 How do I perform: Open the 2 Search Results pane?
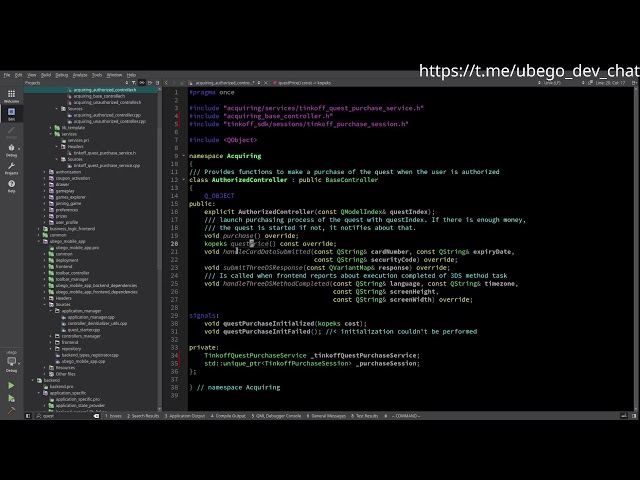(143, 416)
